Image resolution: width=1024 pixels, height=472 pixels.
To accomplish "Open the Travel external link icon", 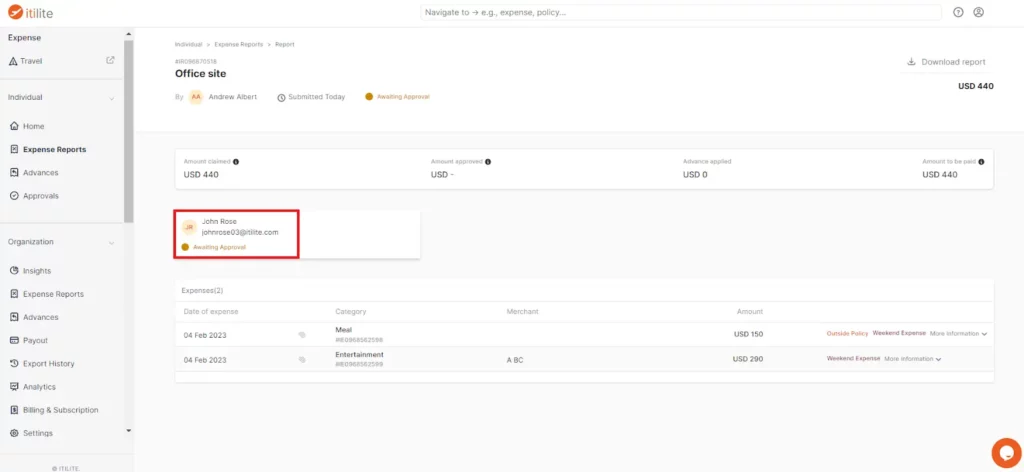I will 110,60.
